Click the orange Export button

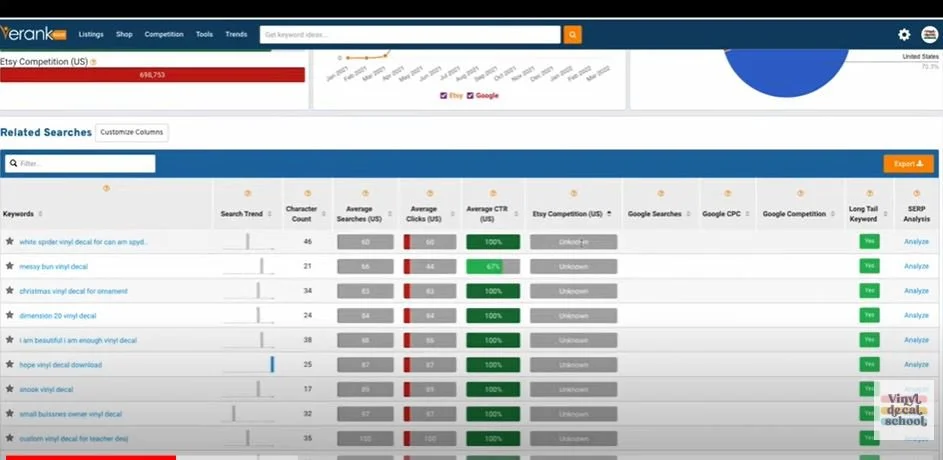click(908, 164)
